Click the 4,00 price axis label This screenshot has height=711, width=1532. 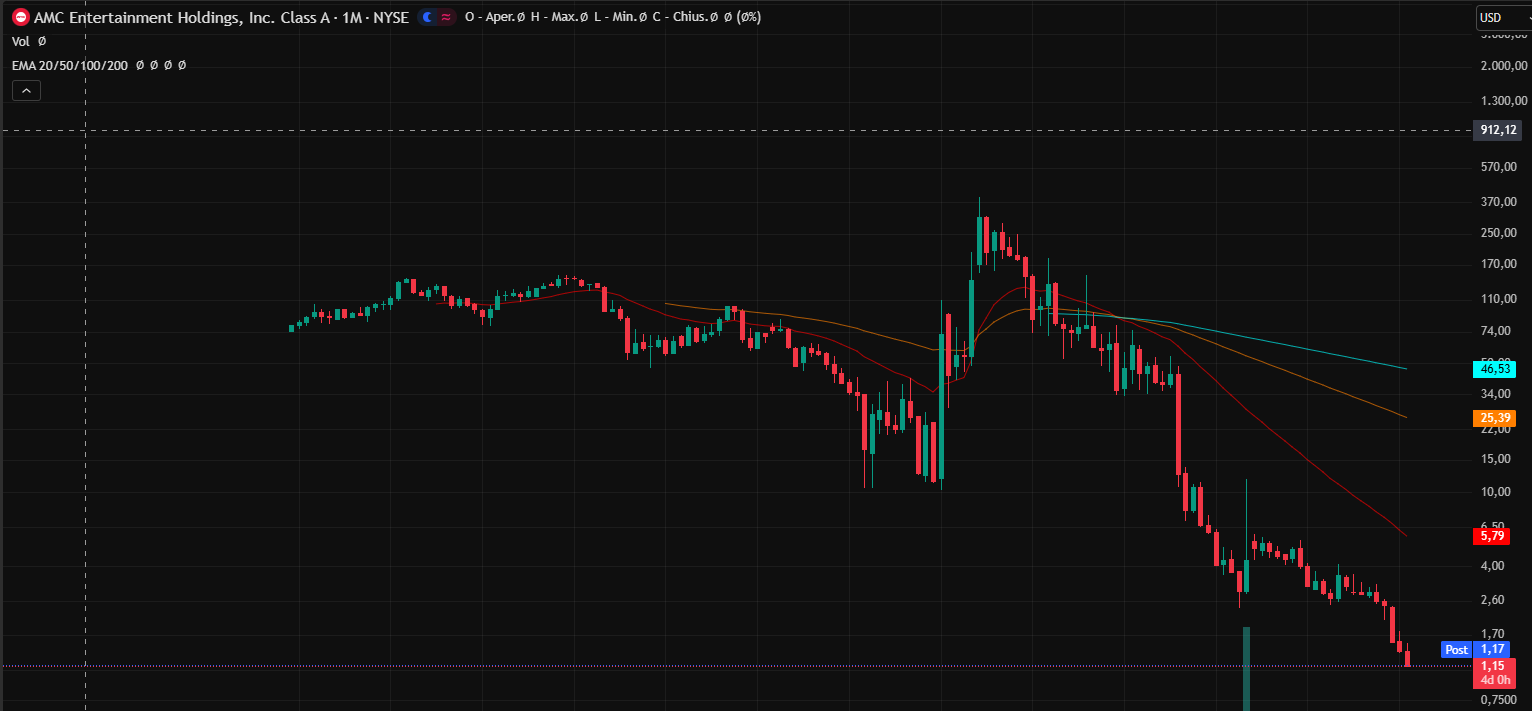tap(1494, 565)
